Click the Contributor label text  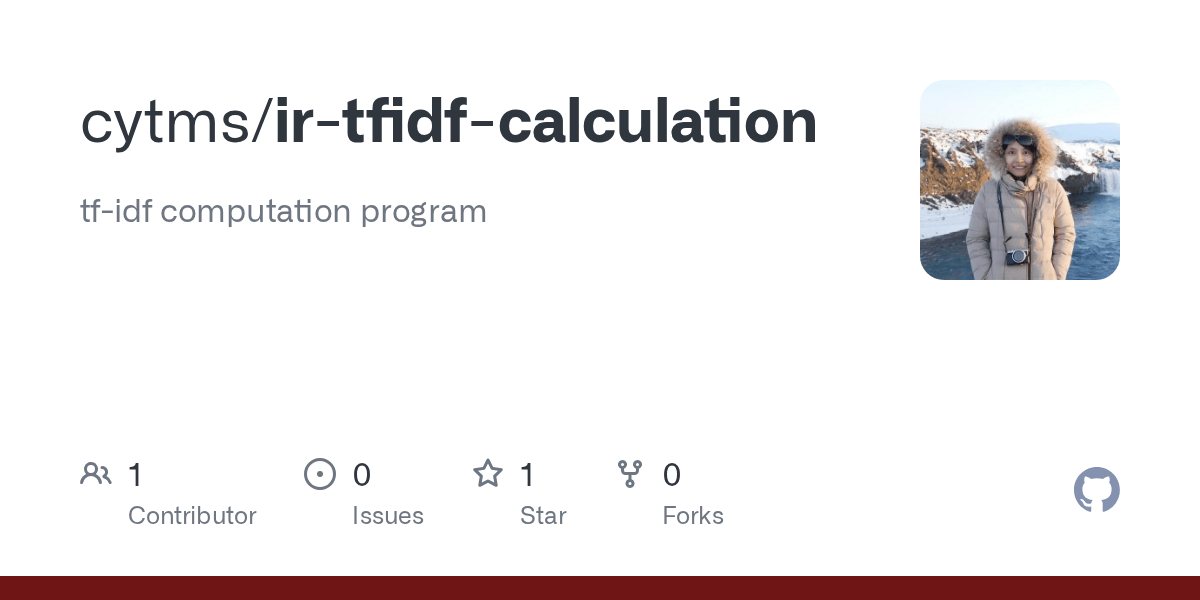point(192,516)
